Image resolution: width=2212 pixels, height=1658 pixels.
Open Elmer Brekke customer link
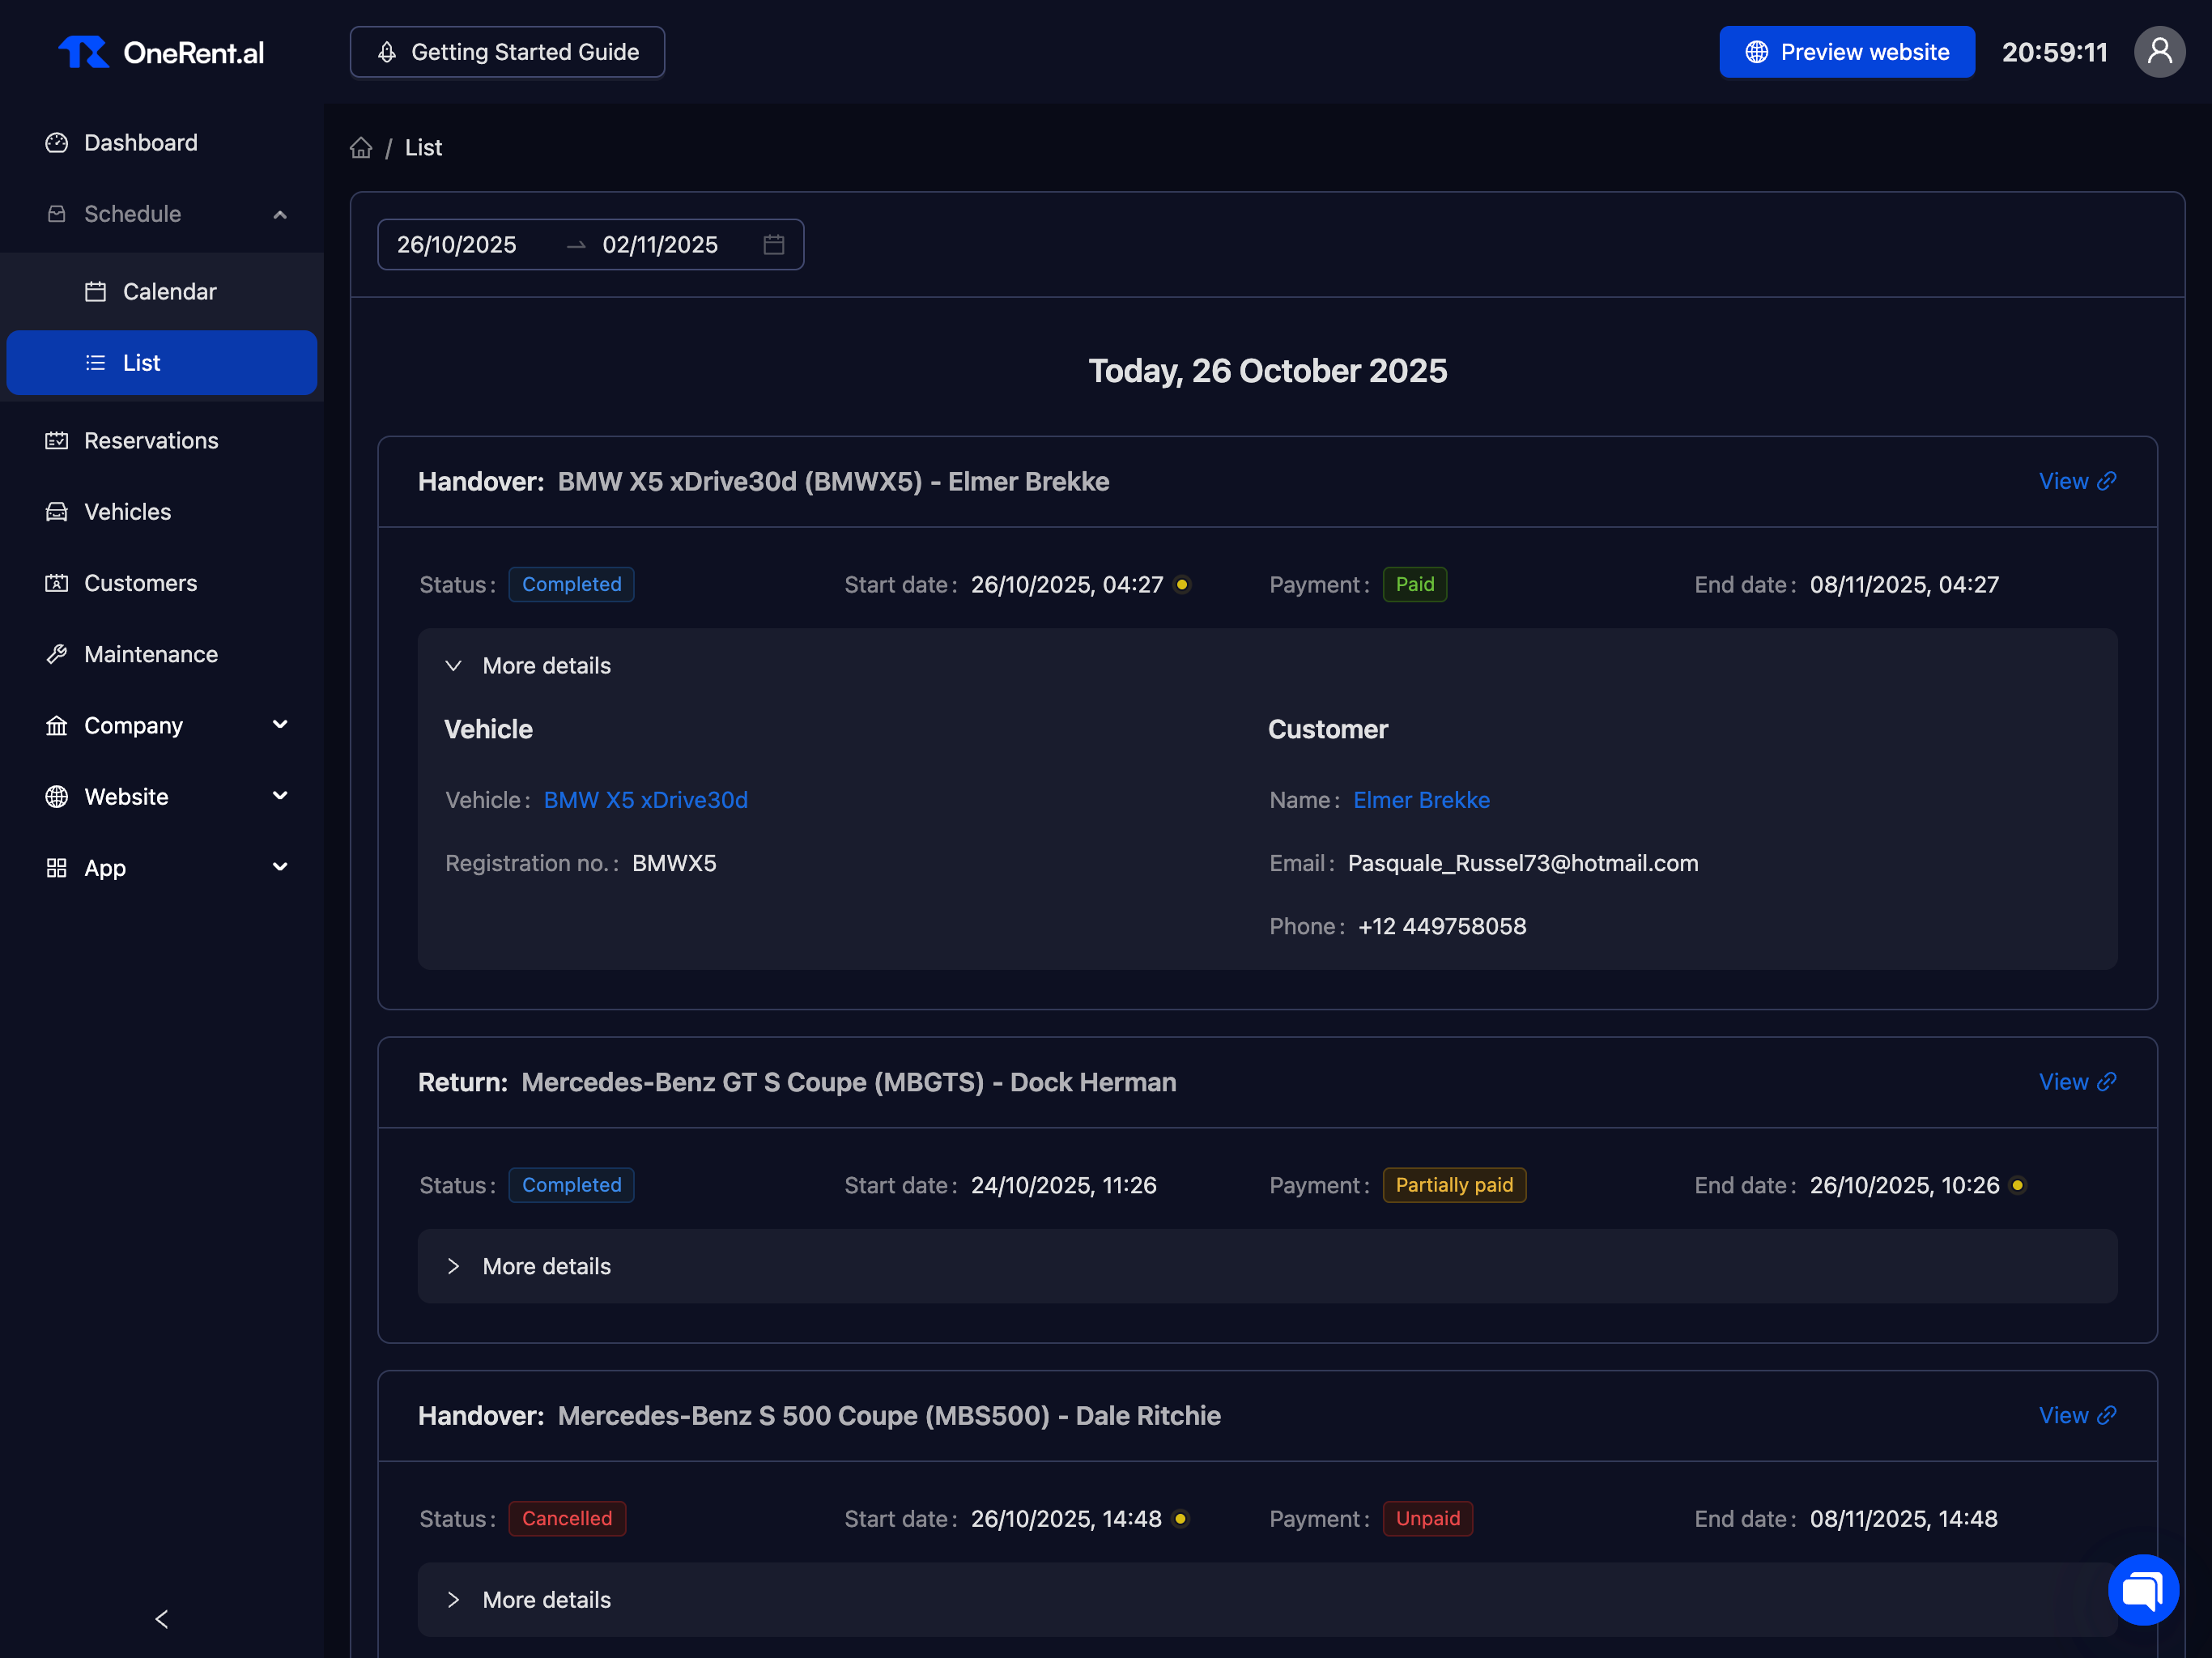pos(1420,800)
